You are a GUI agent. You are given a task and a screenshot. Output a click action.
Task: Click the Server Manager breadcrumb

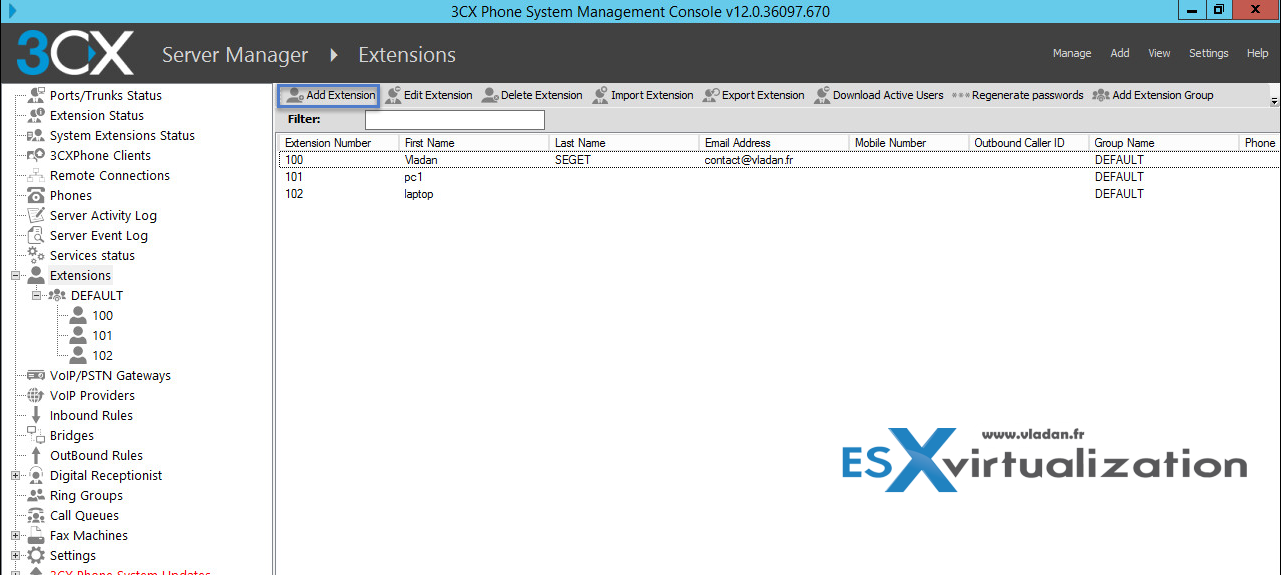click(235, 55)
